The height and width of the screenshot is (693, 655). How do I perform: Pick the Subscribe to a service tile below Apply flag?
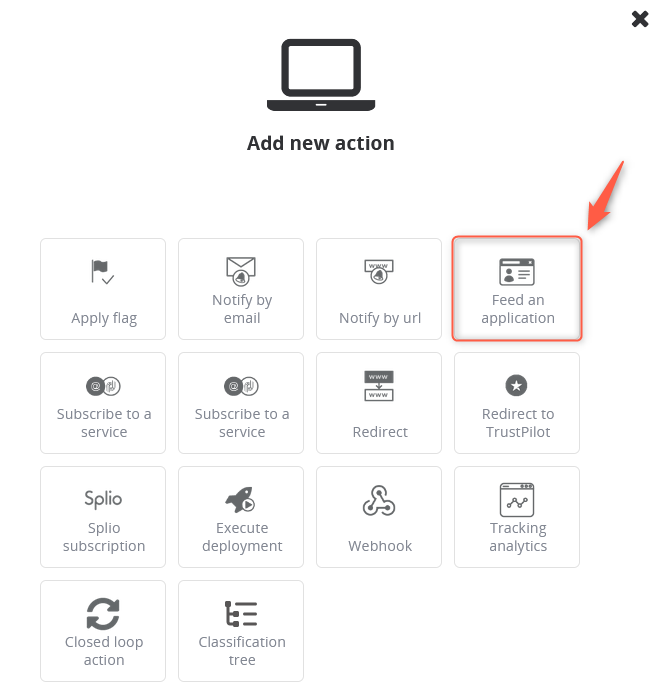pyautogui.click(x=103, y=403)
